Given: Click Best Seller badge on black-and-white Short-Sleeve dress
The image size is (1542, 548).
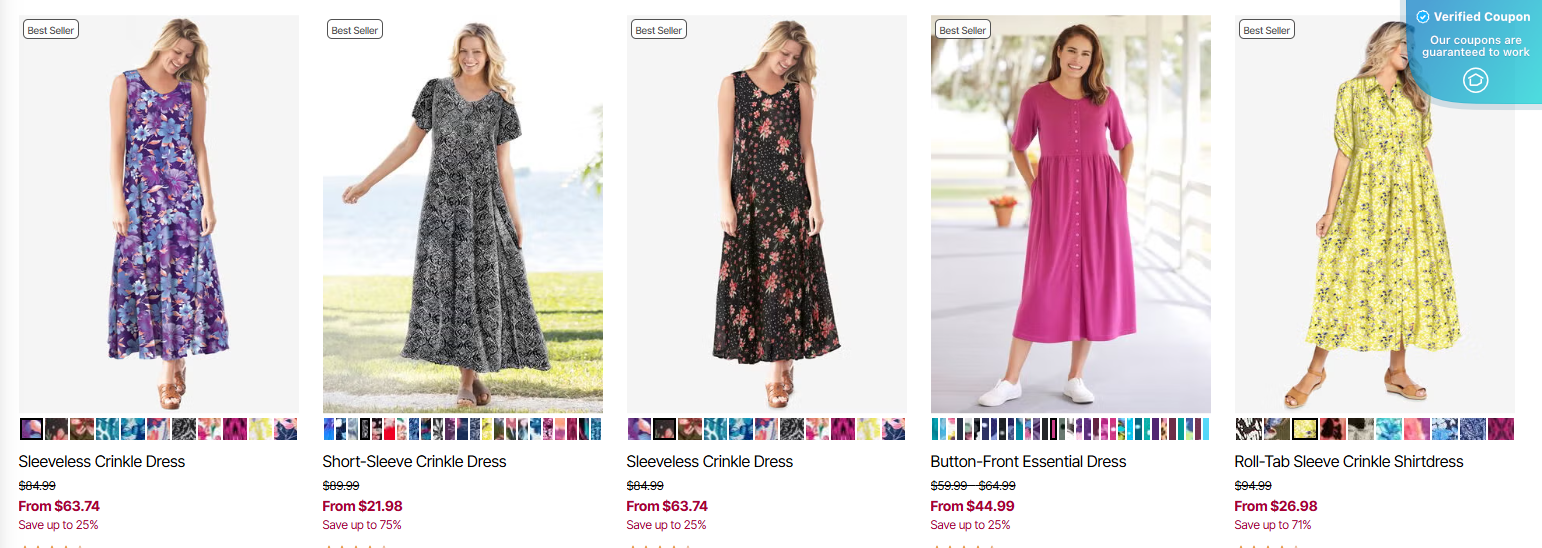Looking at the screenshot, I should tap(355, 30).
